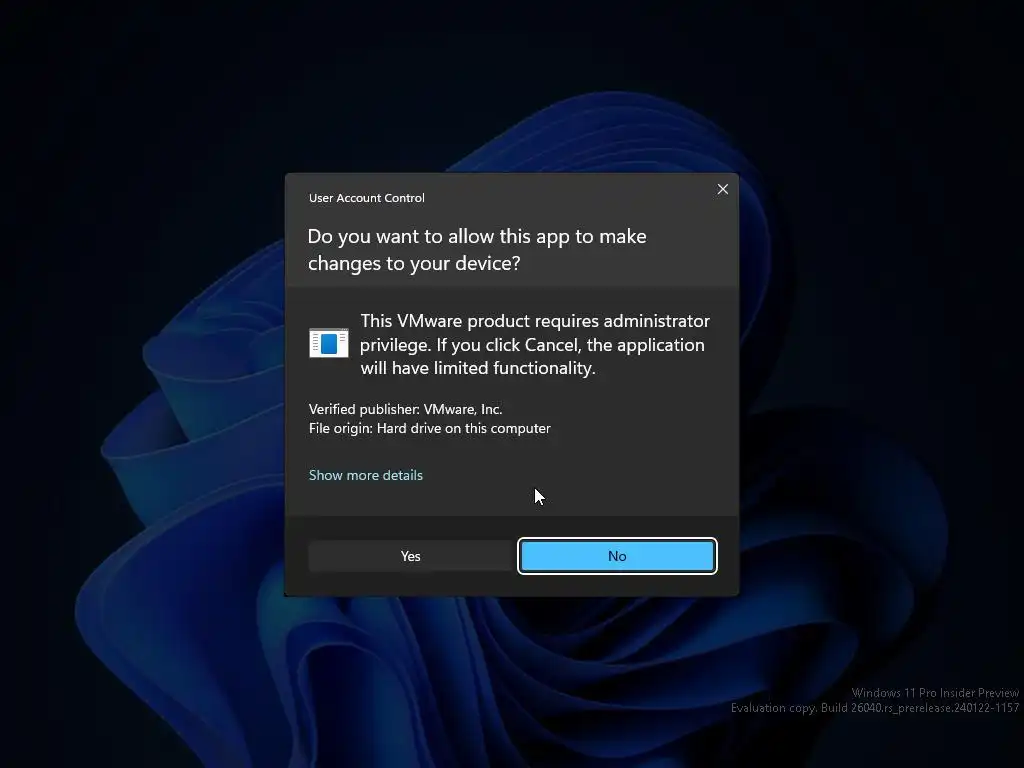
Task: Click the VMware administrator privilege message
Action: point(535,344)
